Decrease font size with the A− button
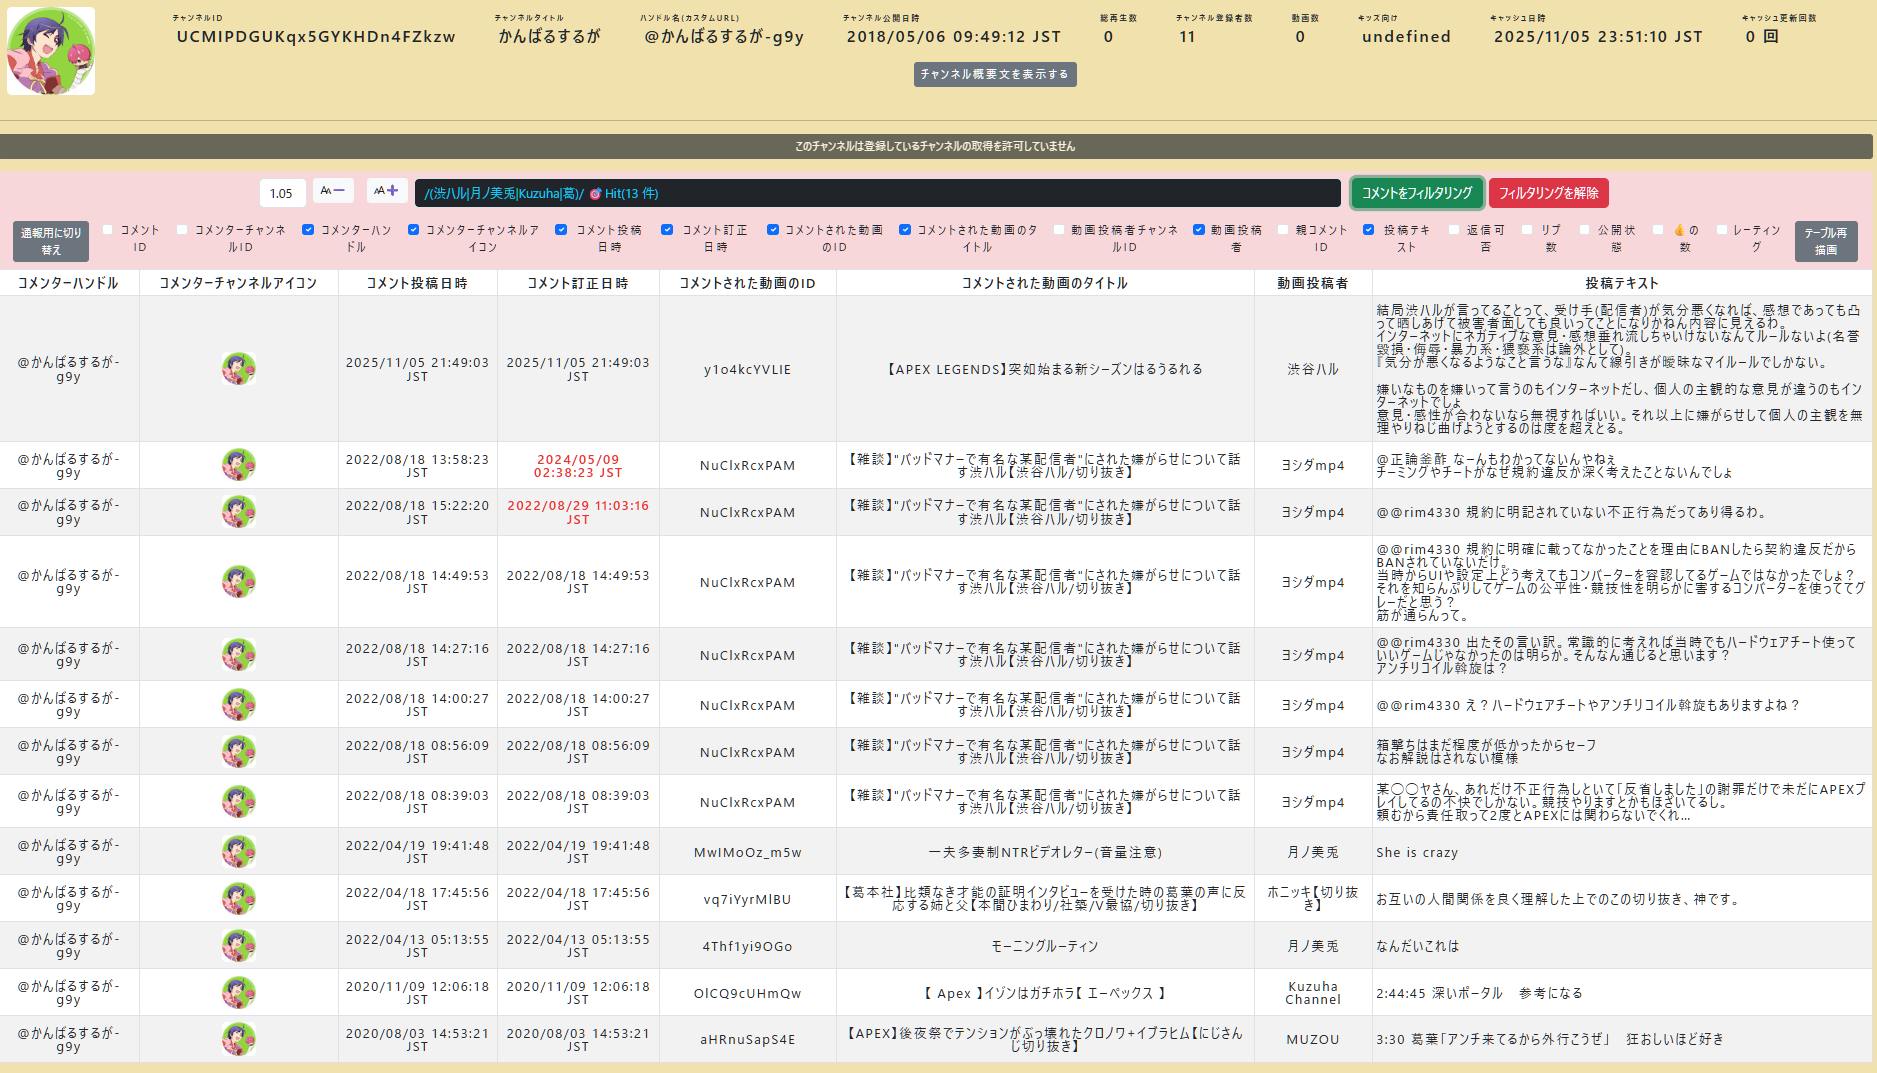1877x1073 pixels. click(333, 191)
